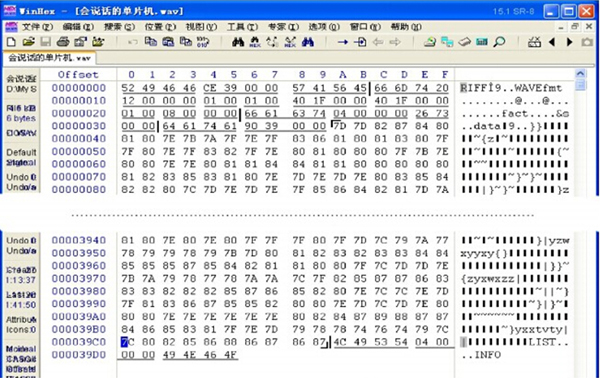Open RAM editor memory chip icon
This screenshot has width=600, height=378.
point(465,42)
